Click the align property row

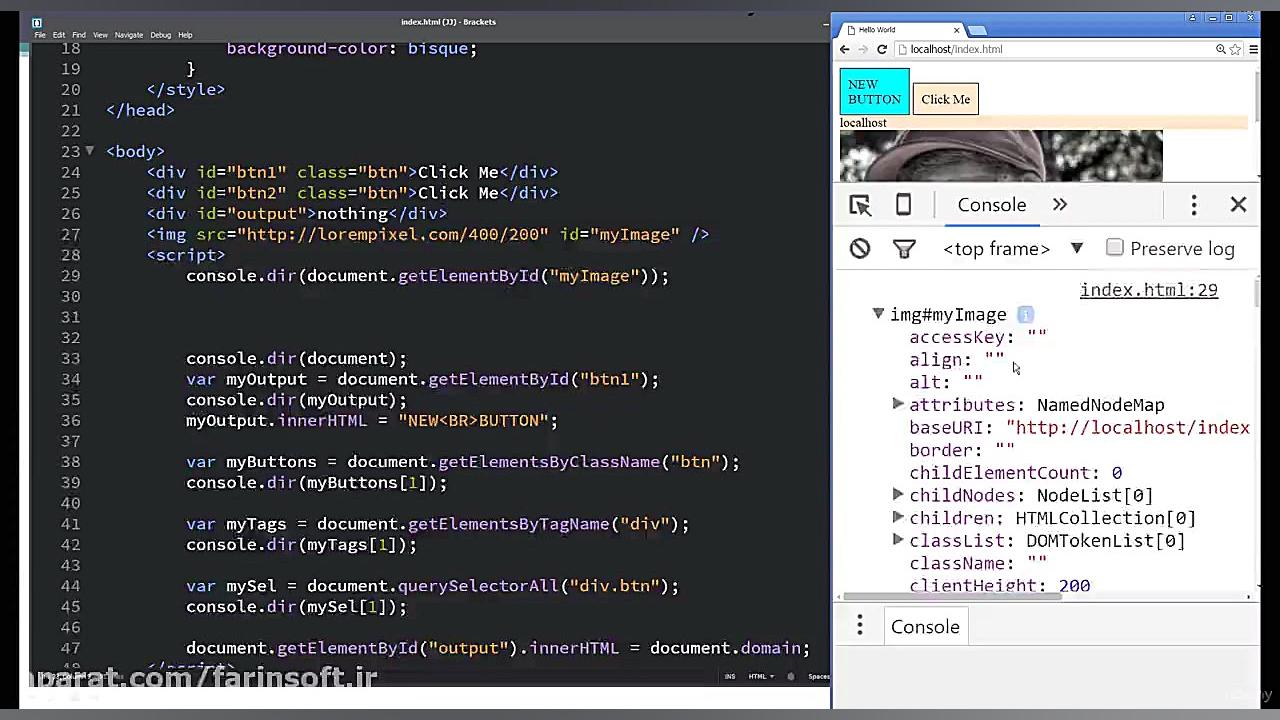click(957, 359)
